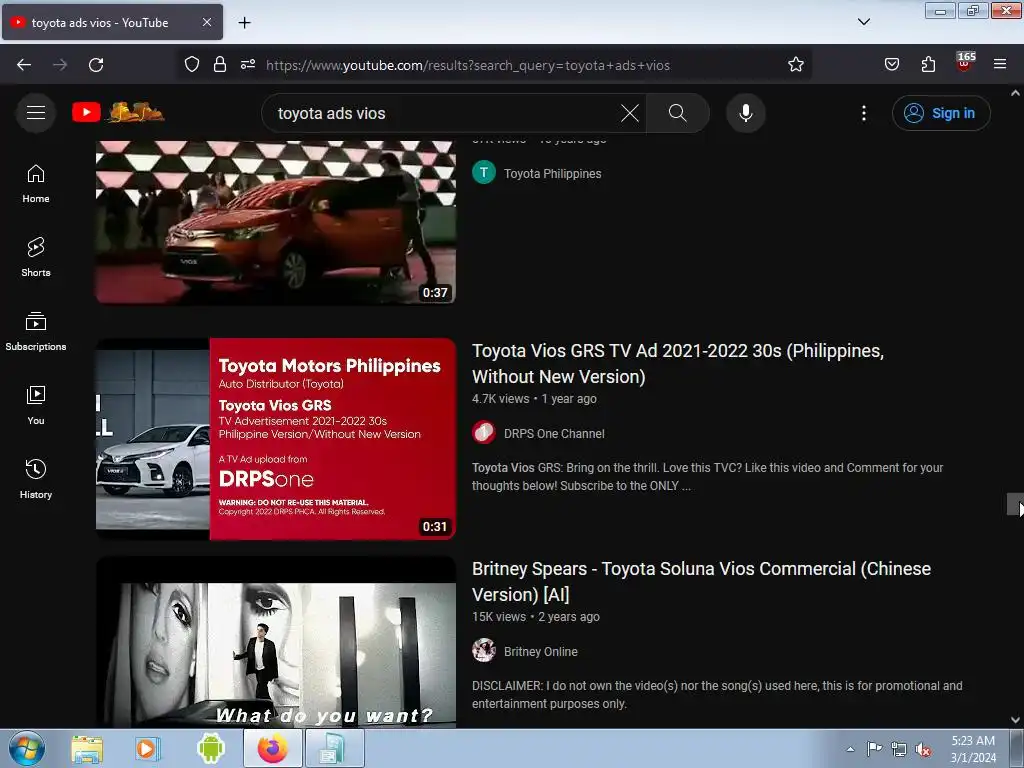The height and width of the screenshot is (768, 1024).
Task: Close the toyota ads vios tab
Action: coord(206,22)
